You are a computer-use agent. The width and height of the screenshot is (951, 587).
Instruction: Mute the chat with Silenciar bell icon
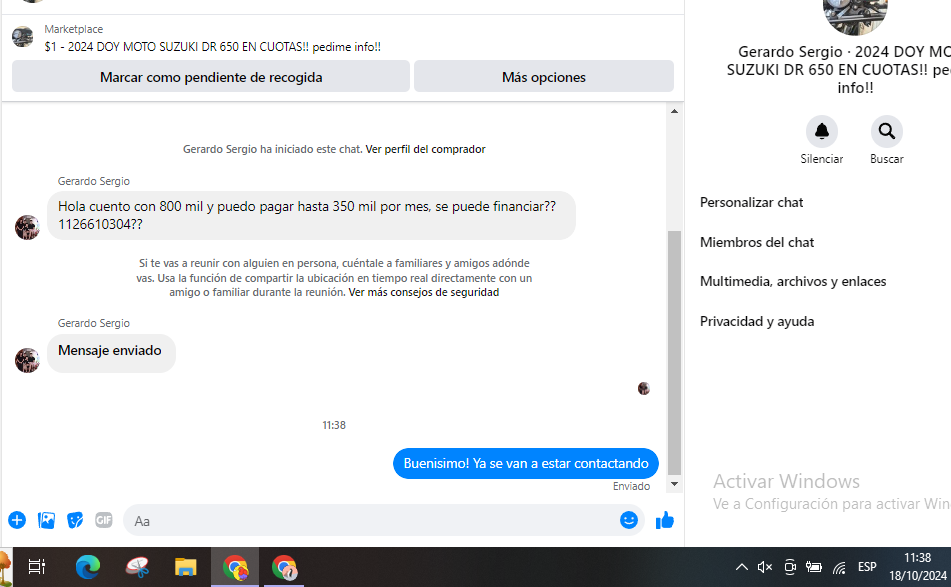(822, 131)
